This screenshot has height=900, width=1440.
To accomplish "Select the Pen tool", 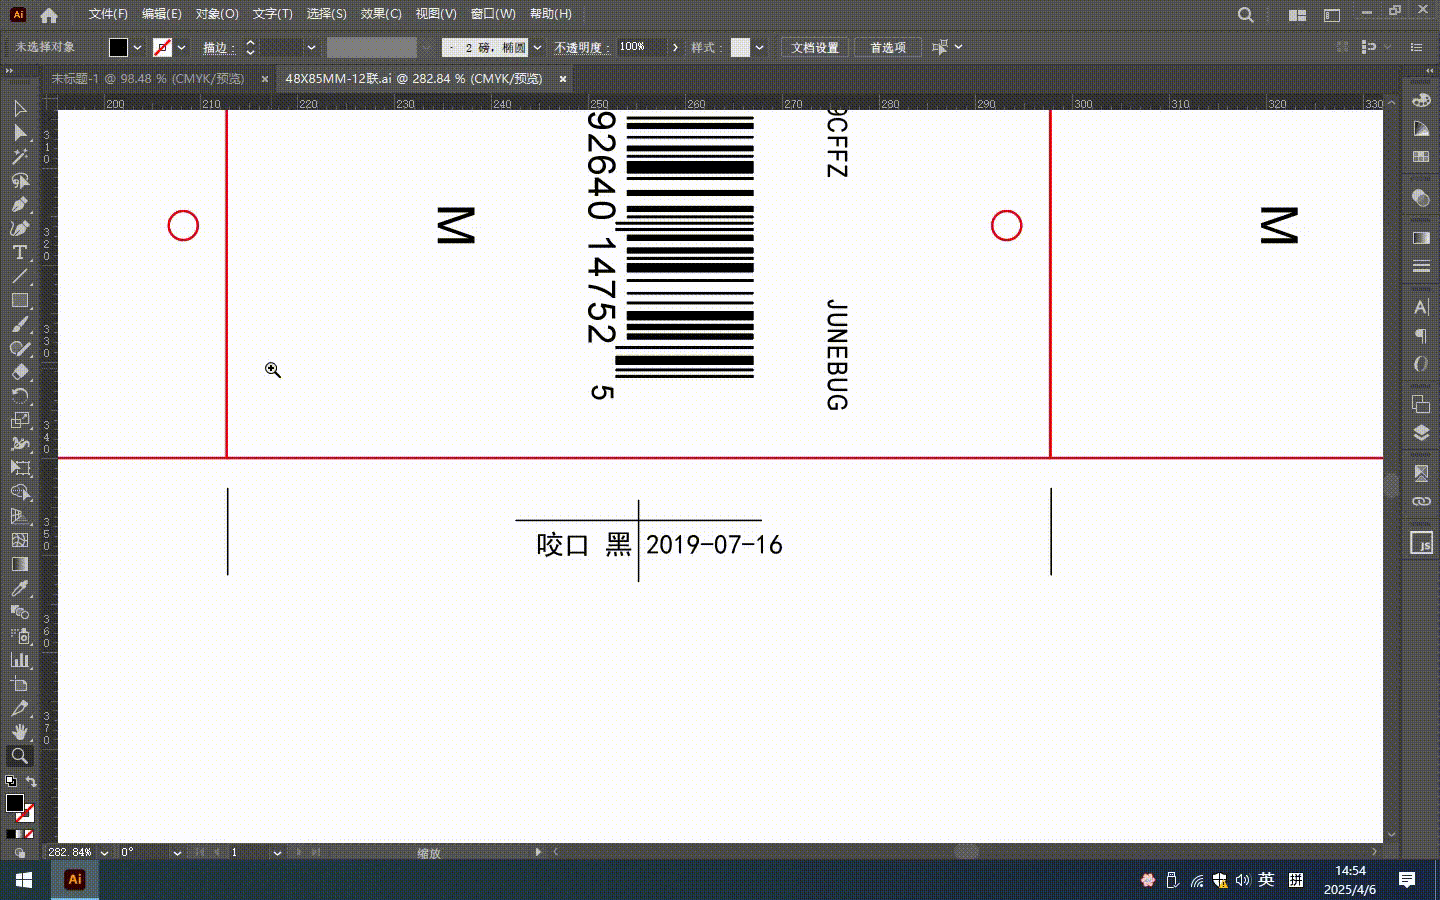I will [19, 204].
